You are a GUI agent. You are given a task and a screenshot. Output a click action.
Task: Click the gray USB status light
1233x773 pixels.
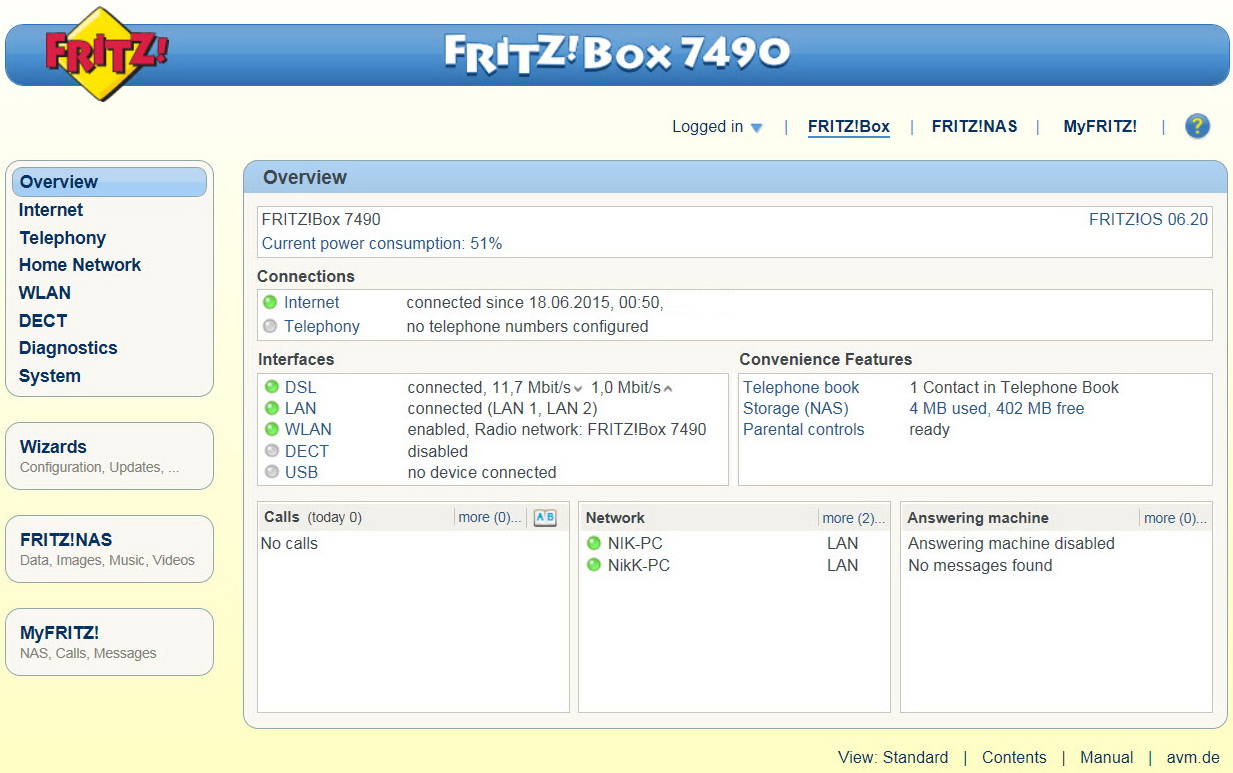[272, 472]
